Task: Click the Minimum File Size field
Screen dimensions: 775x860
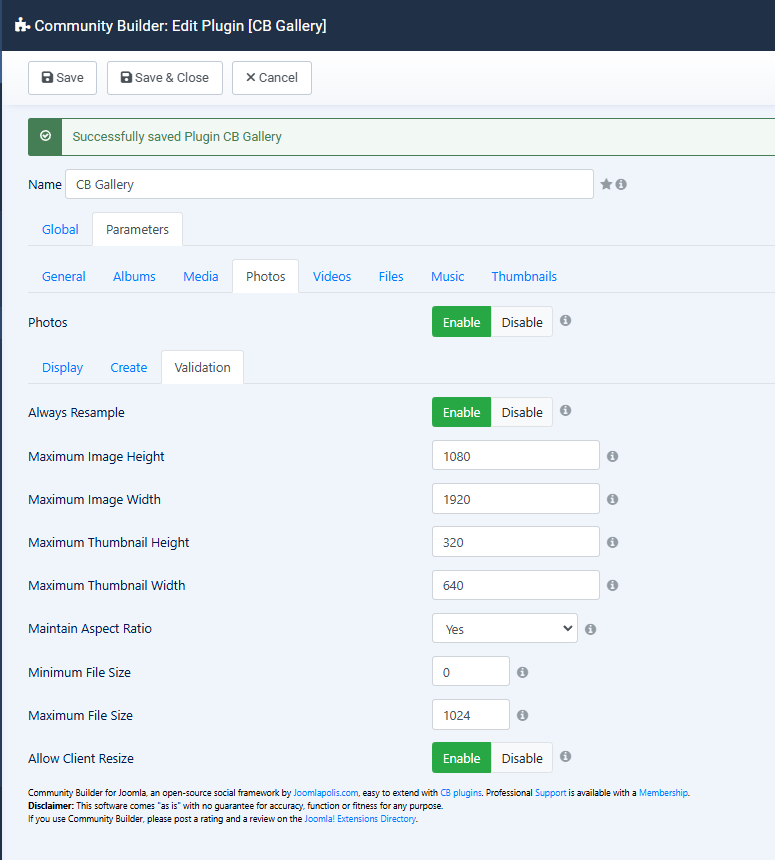Action: point(471,671)
